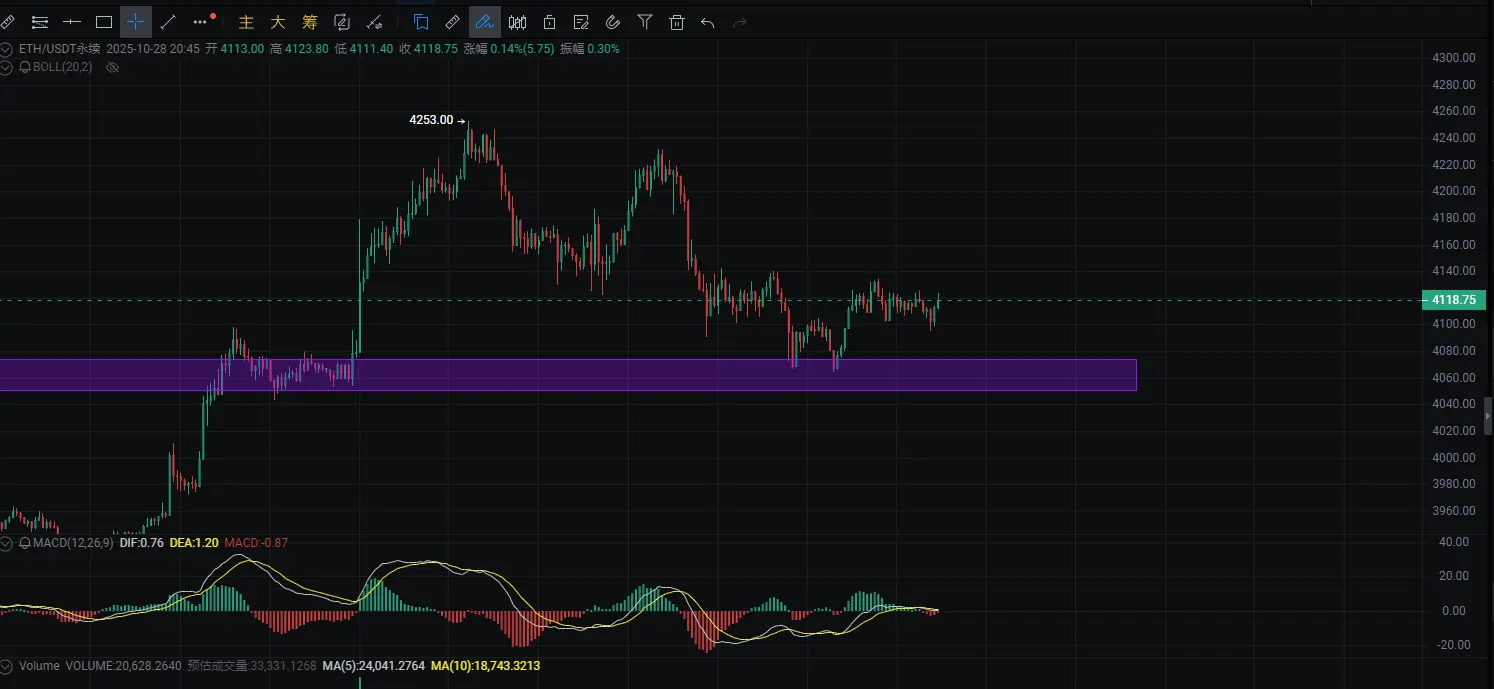Image resolution: width=1494 pixels, height=689 pixels.
Task: Click the 开 4113.00 open price value
Action: pyautogui.click(x=235, y=49)
